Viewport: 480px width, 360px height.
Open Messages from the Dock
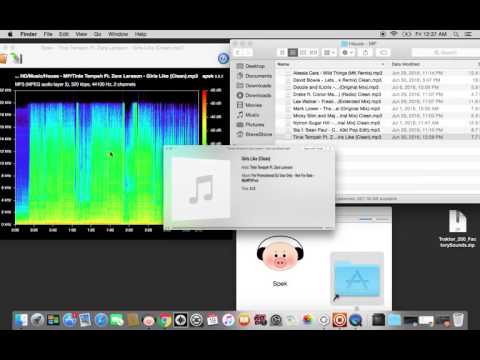tap(117, 320)
